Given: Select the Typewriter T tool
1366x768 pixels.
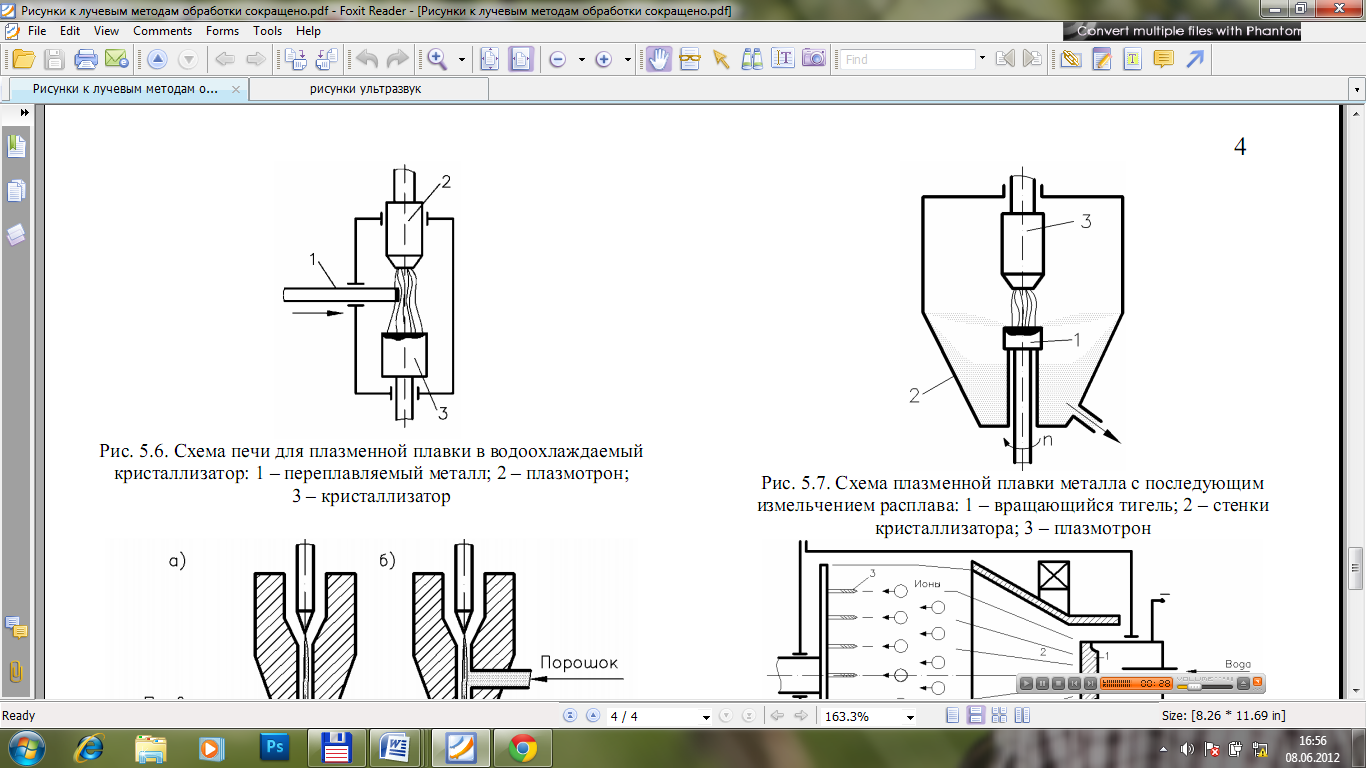Looking at the screenshot, I should click(1132, 59).
